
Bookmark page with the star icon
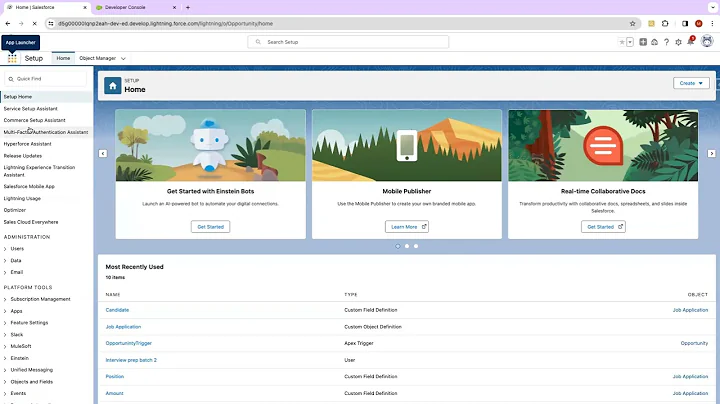[632, 23]
